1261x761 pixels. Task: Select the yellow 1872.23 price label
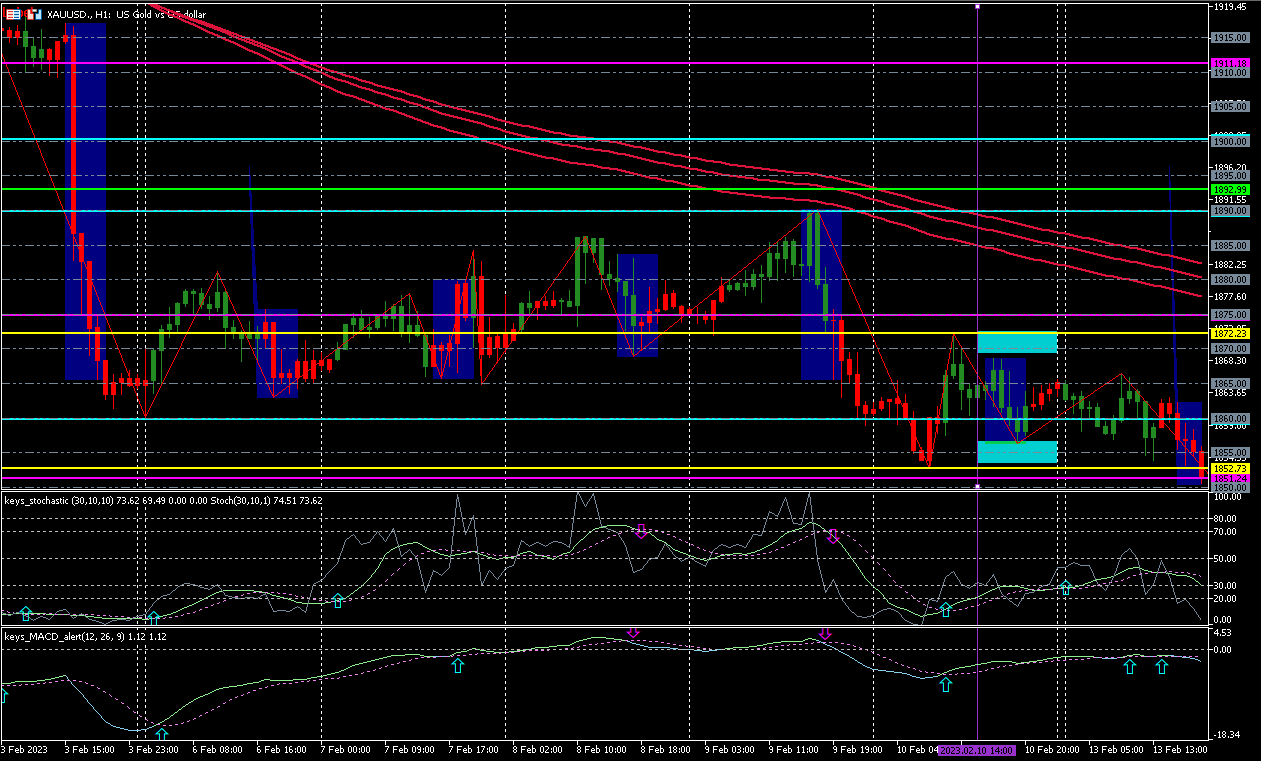(1229, 332)
